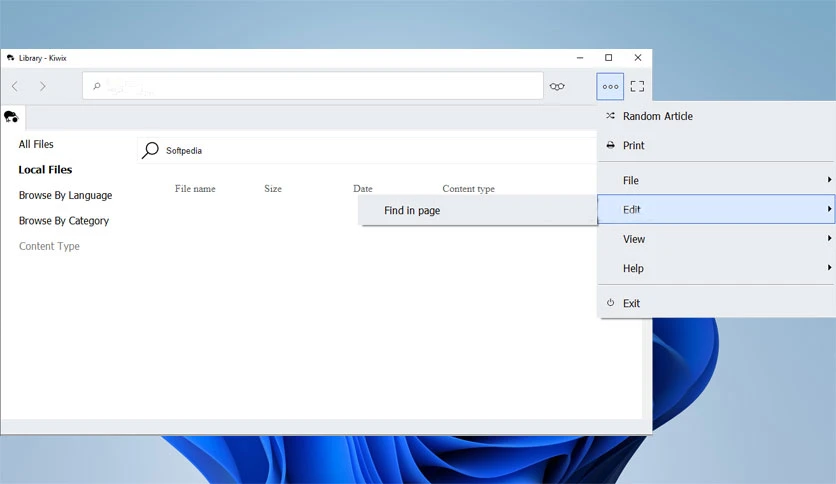Enter fullscreen with the brackets icon
The image size is (836, 484).
click(637, 86)
